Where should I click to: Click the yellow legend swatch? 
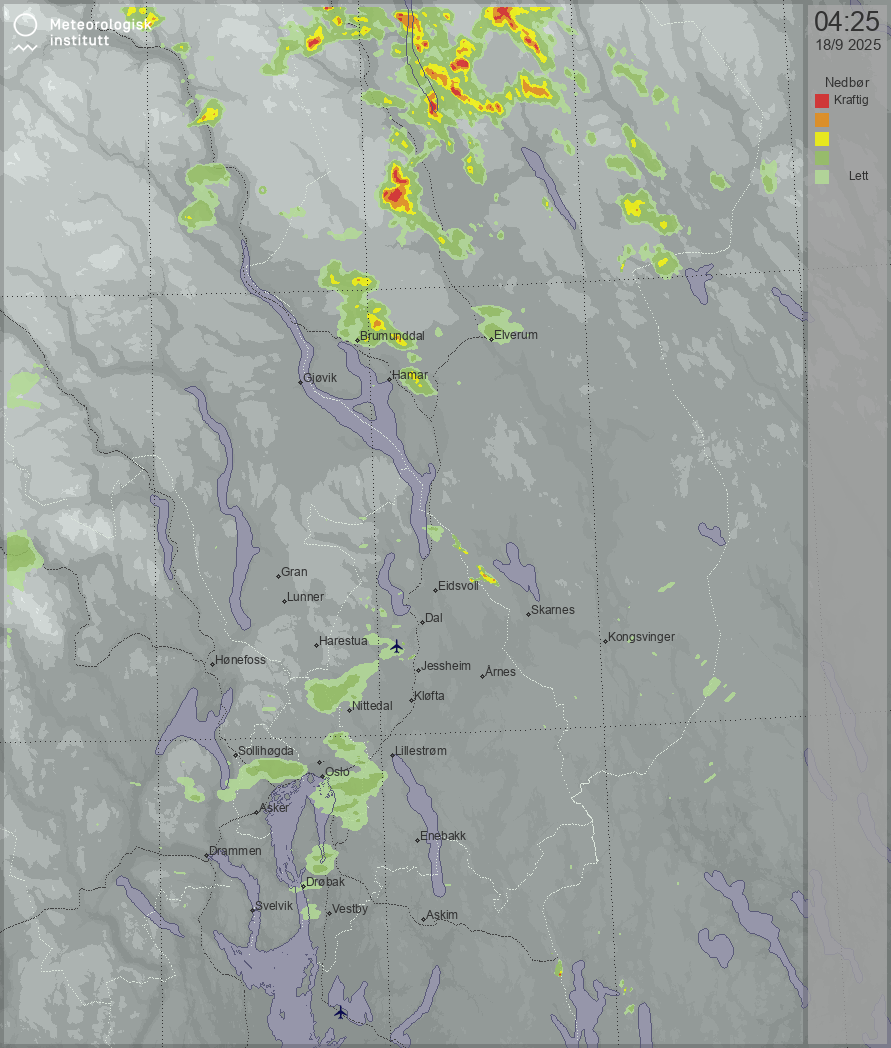point(821,139)
